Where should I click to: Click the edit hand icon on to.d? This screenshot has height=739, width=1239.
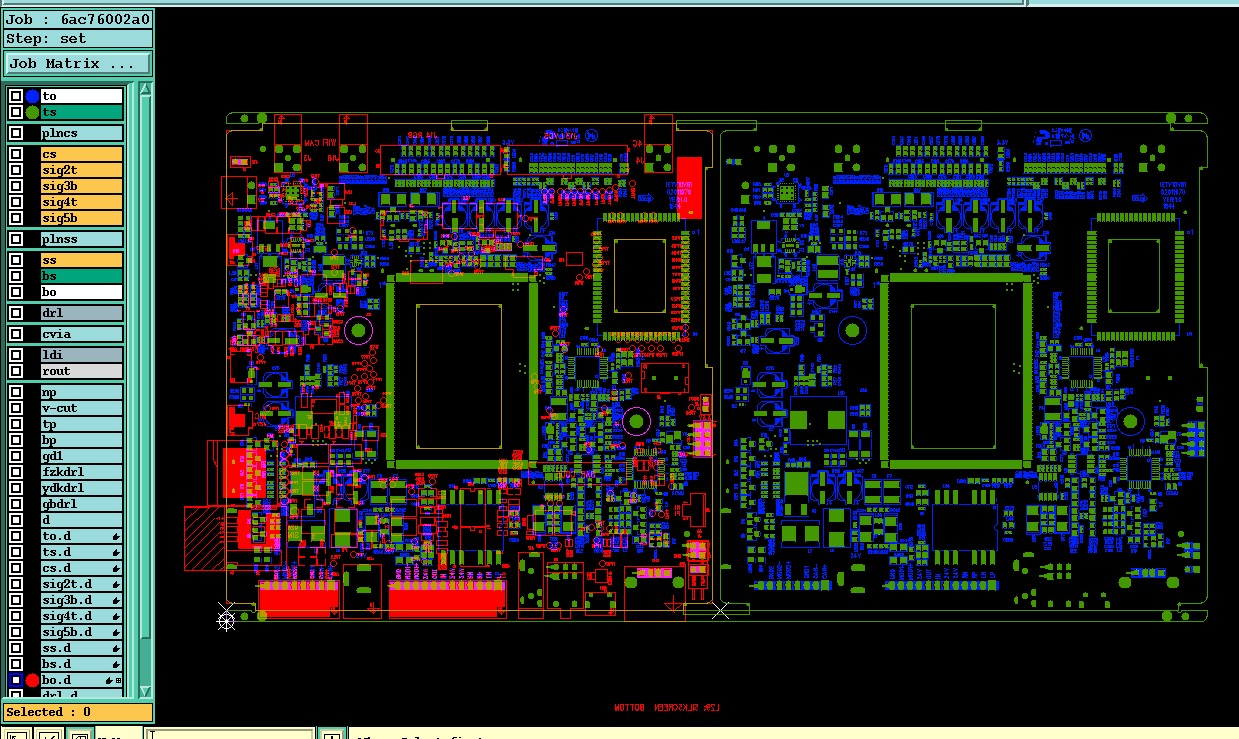(116, 536)
